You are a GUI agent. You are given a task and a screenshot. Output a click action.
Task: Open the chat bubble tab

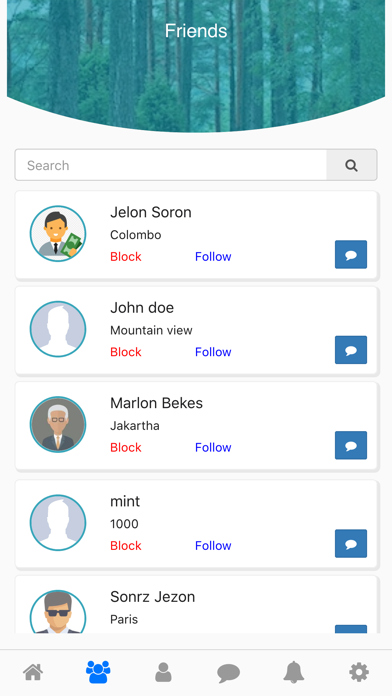tap(229, 673)
